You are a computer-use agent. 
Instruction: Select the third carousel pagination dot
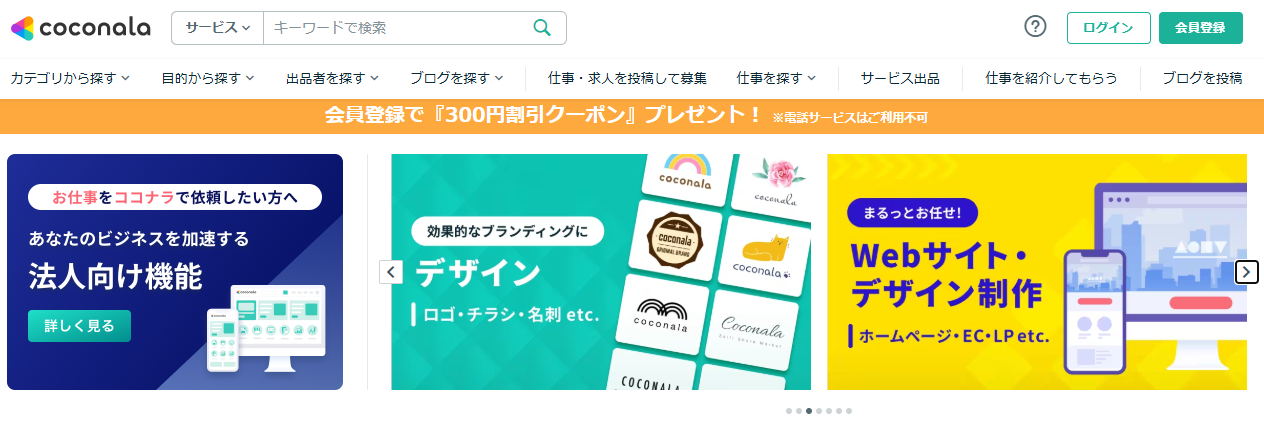(x=809, y=411)
